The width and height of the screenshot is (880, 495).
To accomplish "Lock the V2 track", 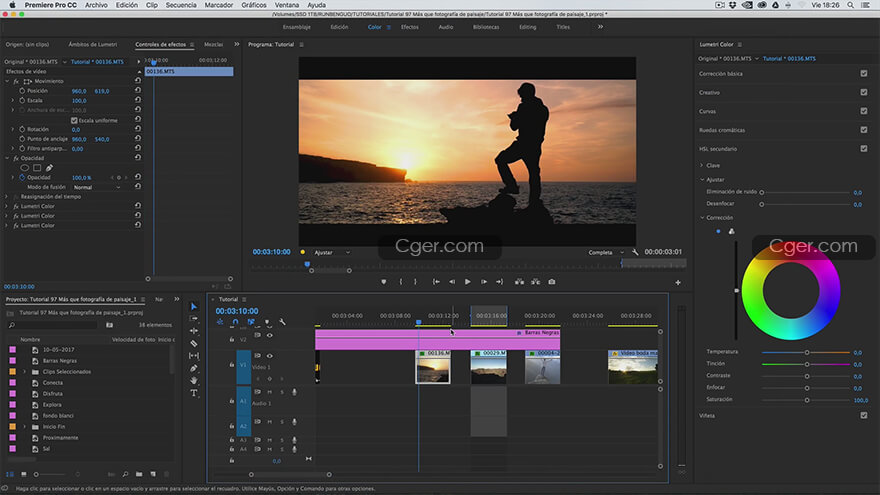I will pyautogui.click(x=232, y=339).
